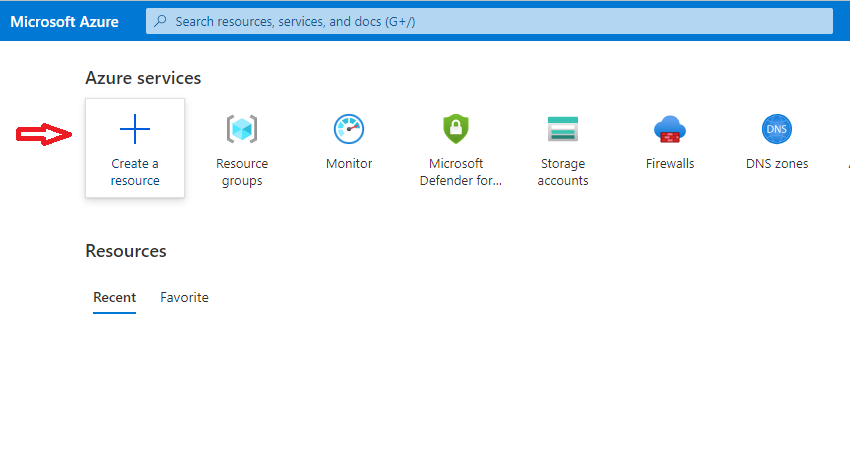Select the Firewalls text label

[x=670, y=164]
